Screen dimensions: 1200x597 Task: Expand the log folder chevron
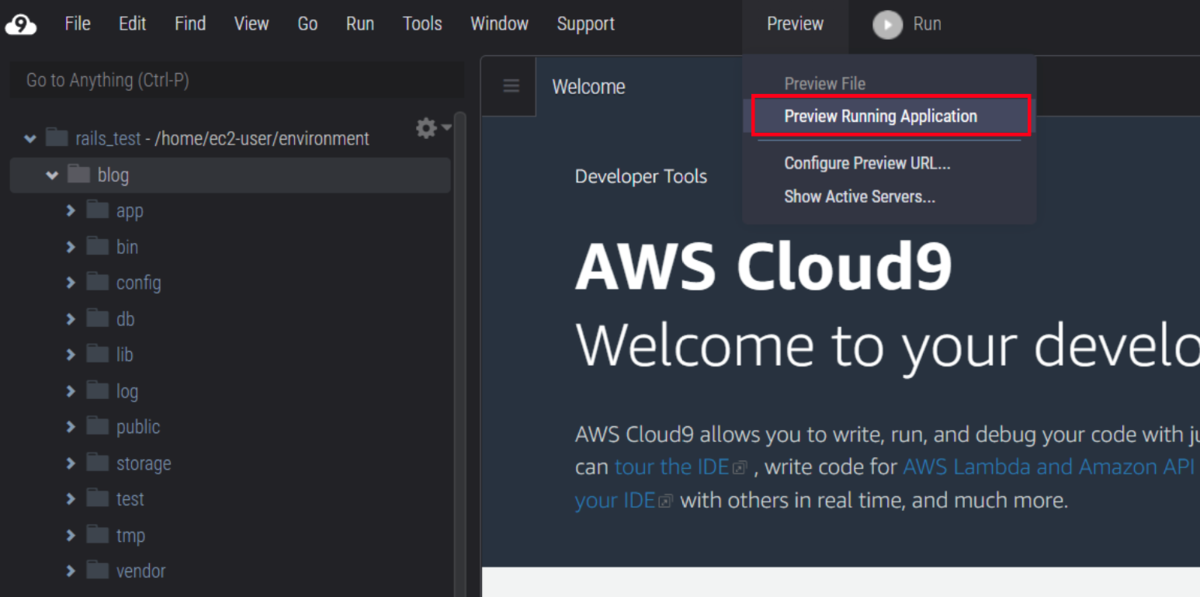click(x=71, y=390)
